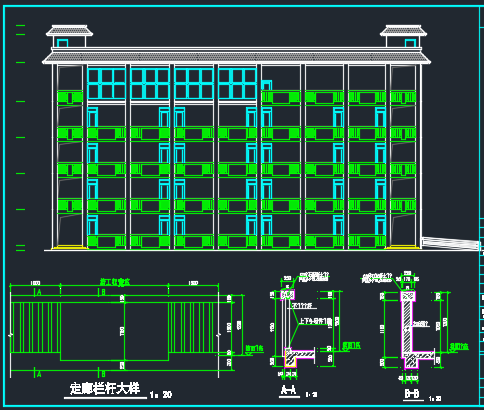This screenshot has width=484, height=410.
Task: Select the B—B section title
Action: 412,394
